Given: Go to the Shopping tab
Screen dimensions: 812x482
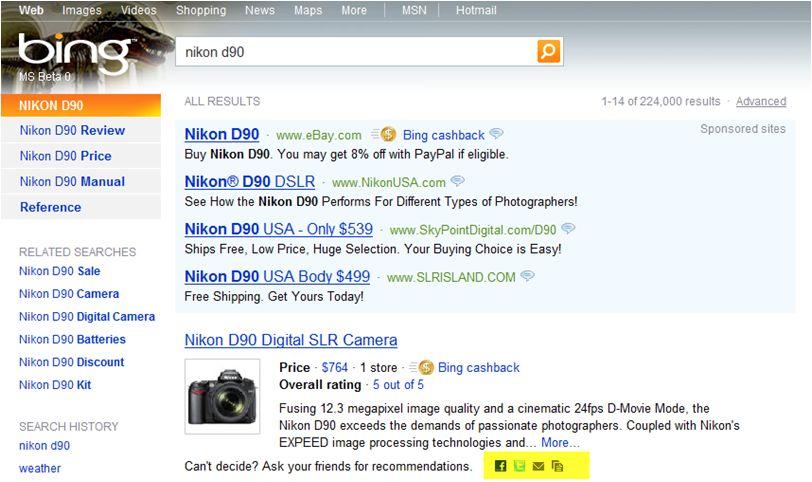Looking at the screenshot, I should [x=201, y=10].
